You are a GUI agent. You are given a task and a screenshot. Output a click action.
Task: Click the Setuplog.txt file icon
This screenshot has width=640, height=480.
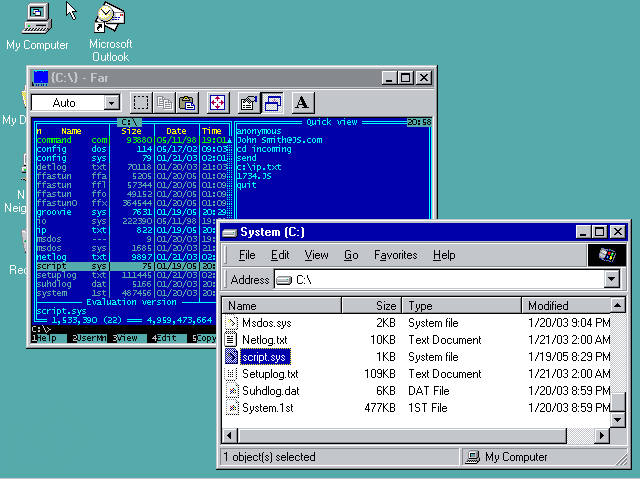[231, 374]
